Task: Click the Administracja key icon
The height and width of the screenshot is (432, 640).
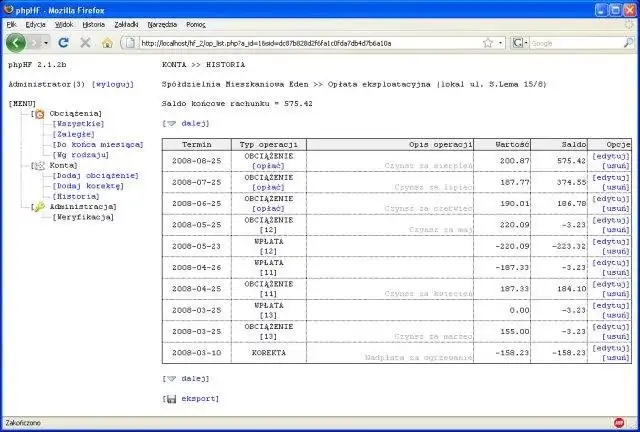Action: pyautogui.click(x=40, y=207)
